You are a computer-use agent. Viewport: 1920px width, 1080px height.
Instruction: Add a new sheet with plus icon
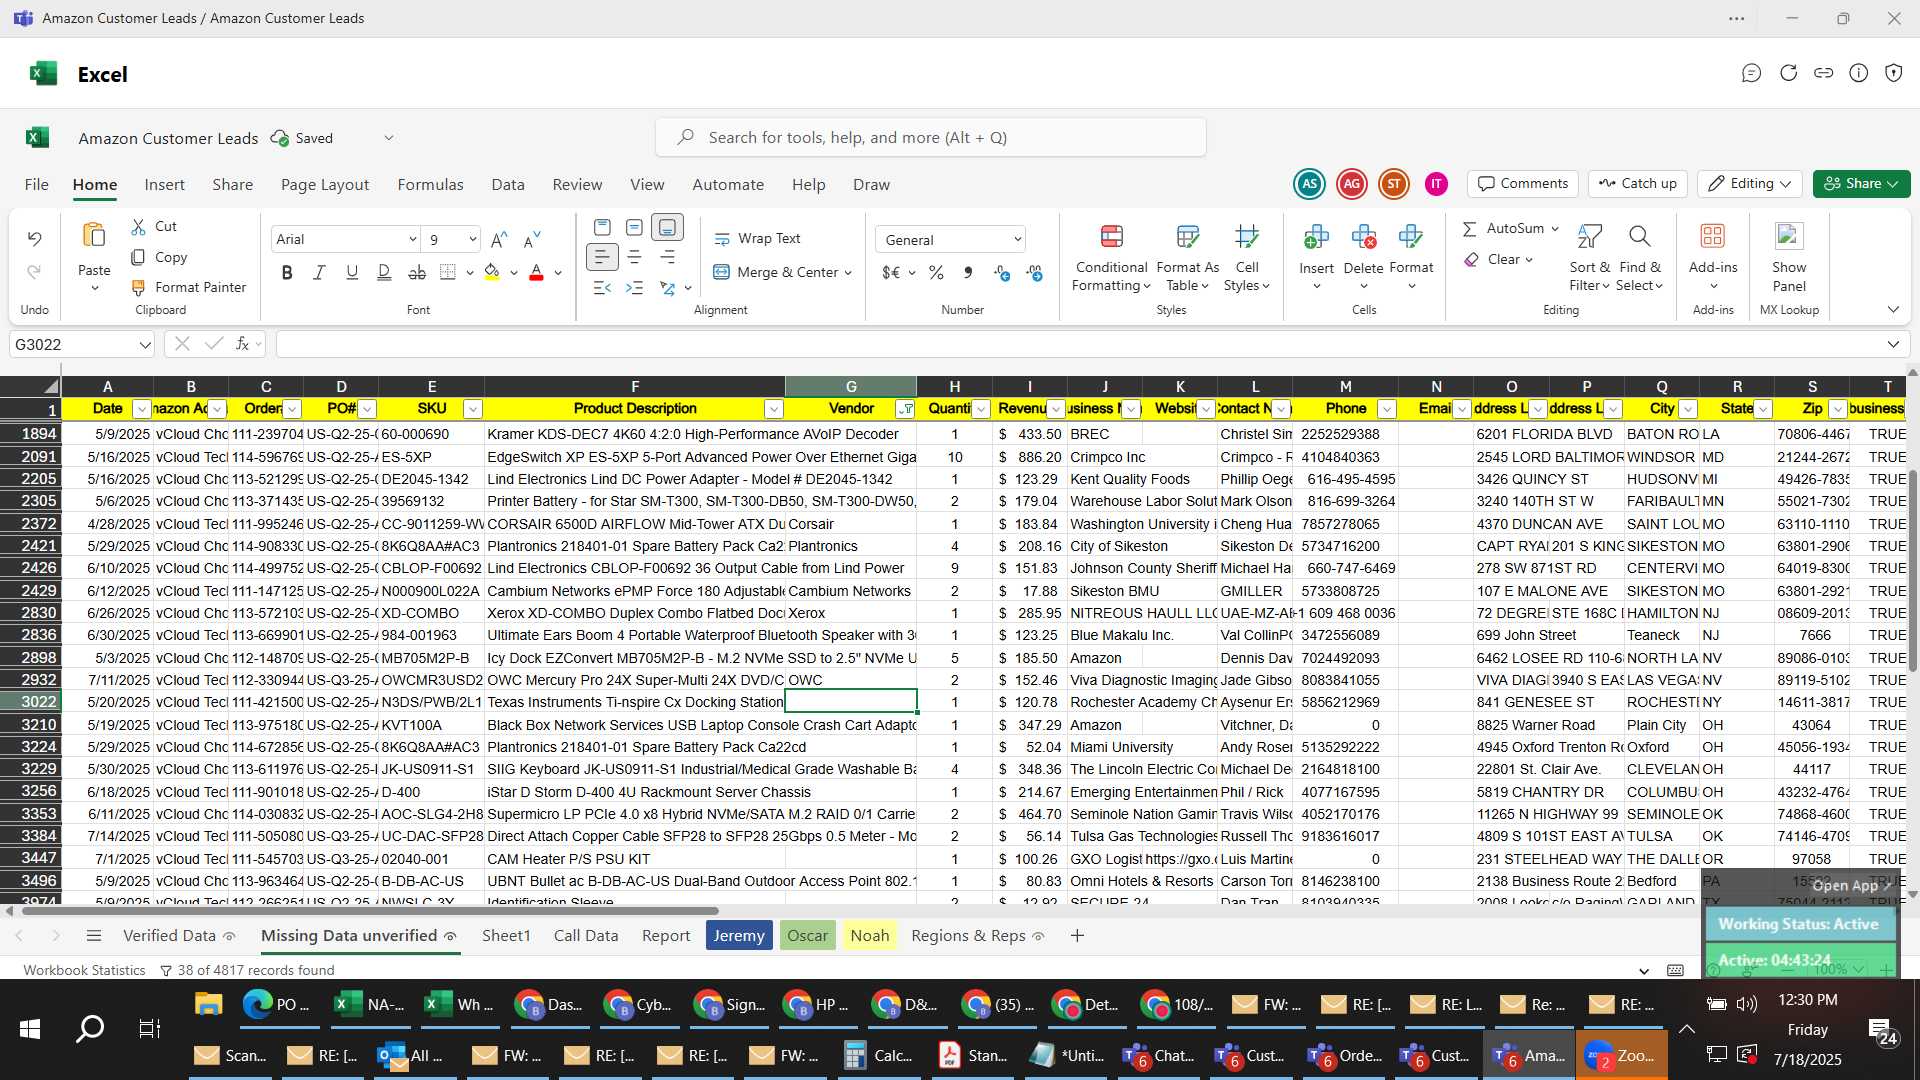click(x=1077, y=936)
